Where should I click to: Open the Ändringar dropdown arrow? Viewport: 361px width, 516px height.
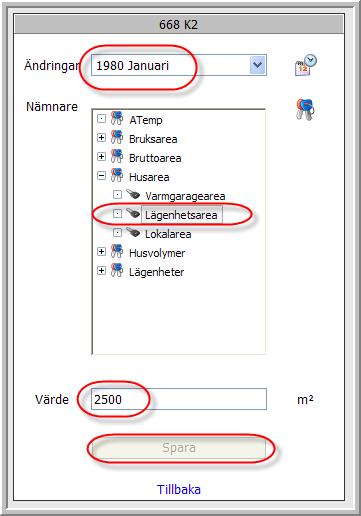coord(258,65)
